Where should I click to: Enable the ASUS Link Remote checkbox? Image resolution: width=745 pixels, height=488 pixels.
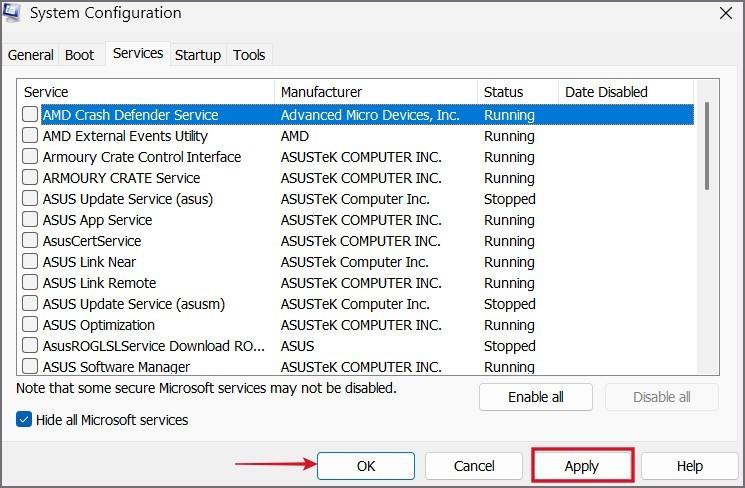(x=30, y=282)
